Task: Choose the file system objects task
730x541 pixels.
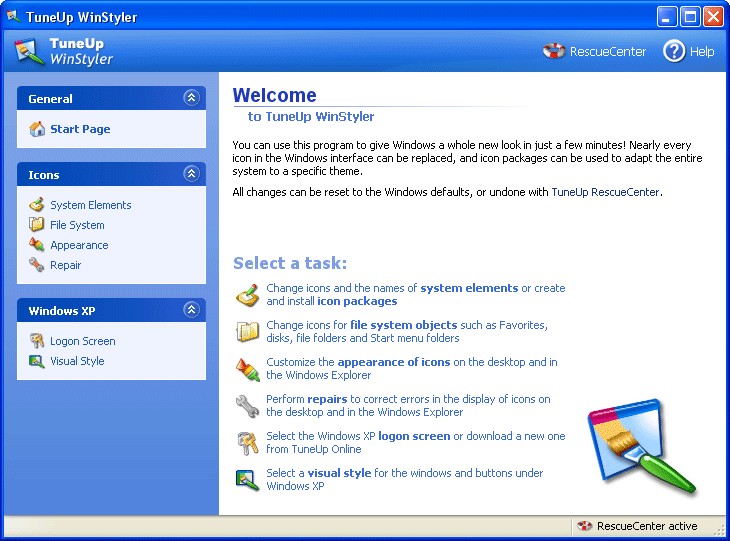Action: [406, 331]
